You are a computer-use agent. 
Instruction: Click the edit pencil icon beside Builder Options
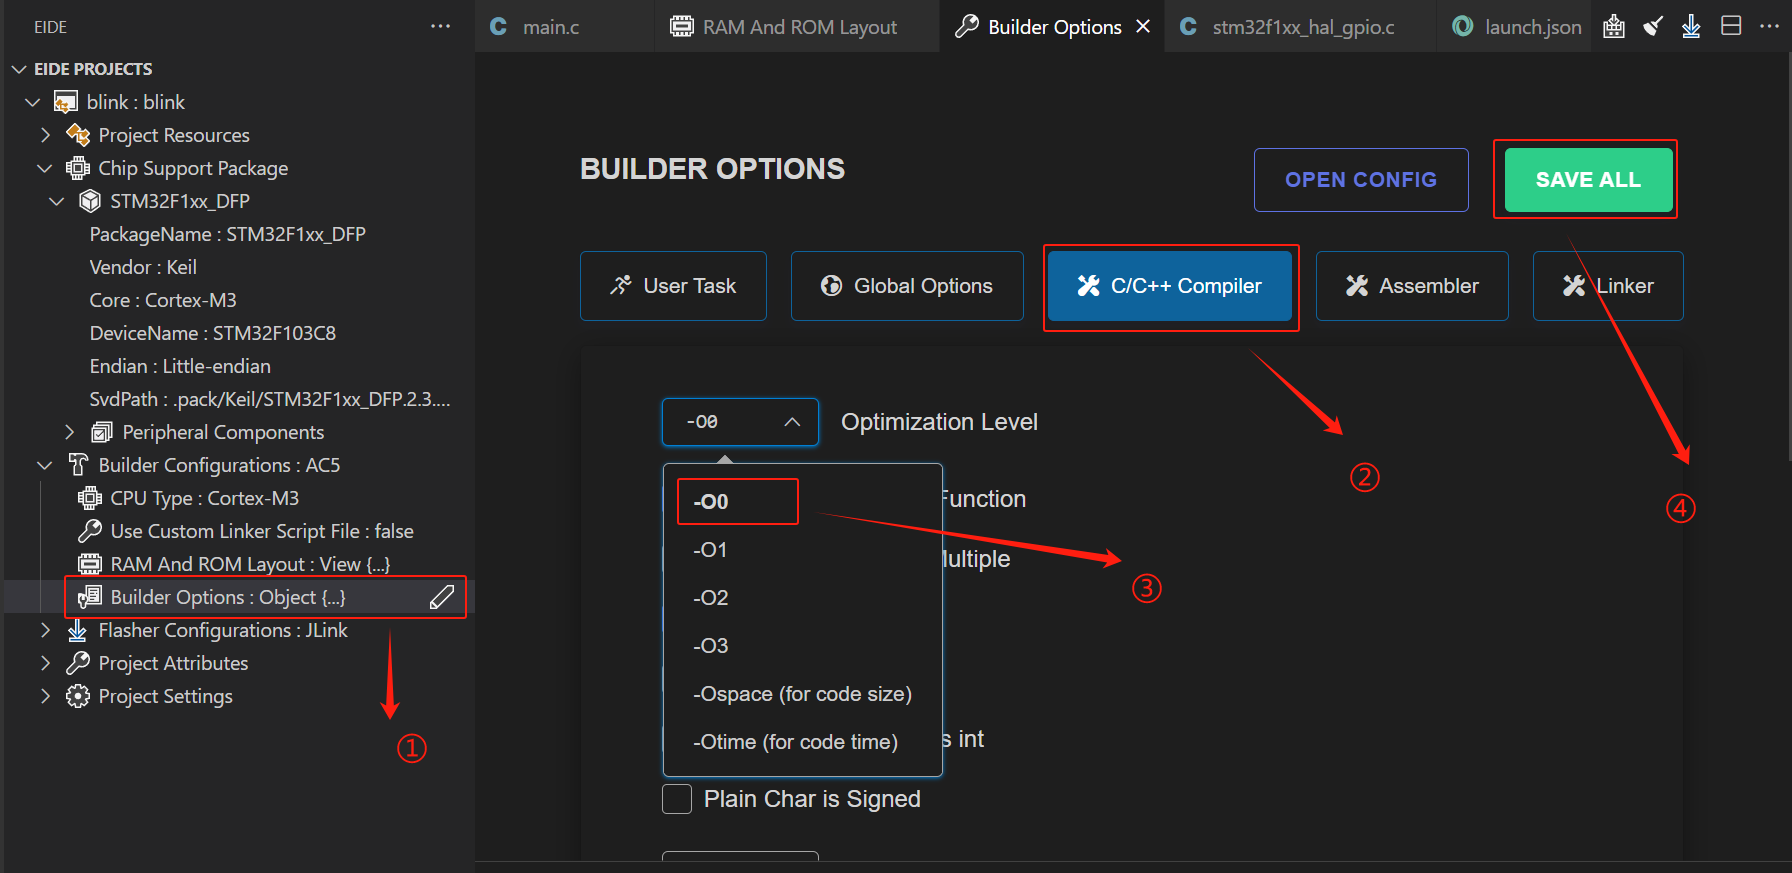[x=442, y=597]
